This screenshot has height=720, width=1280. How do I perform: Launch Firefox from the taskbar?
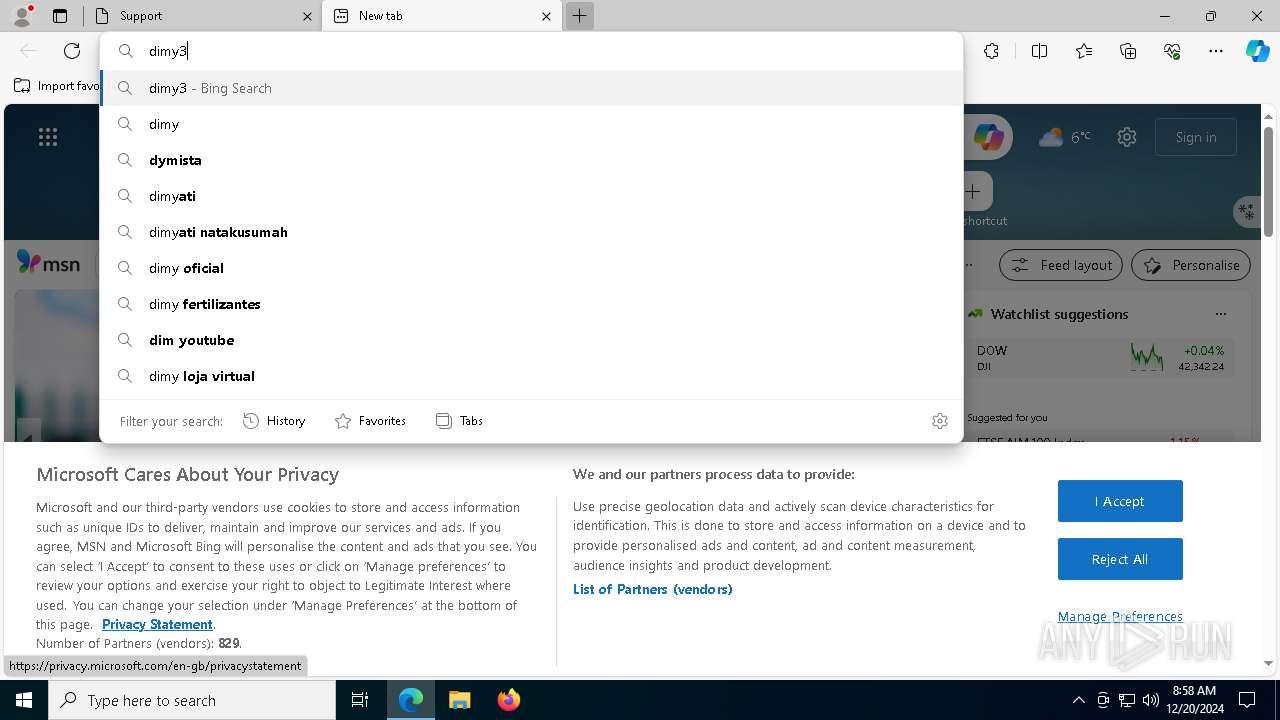click(508, 700)
